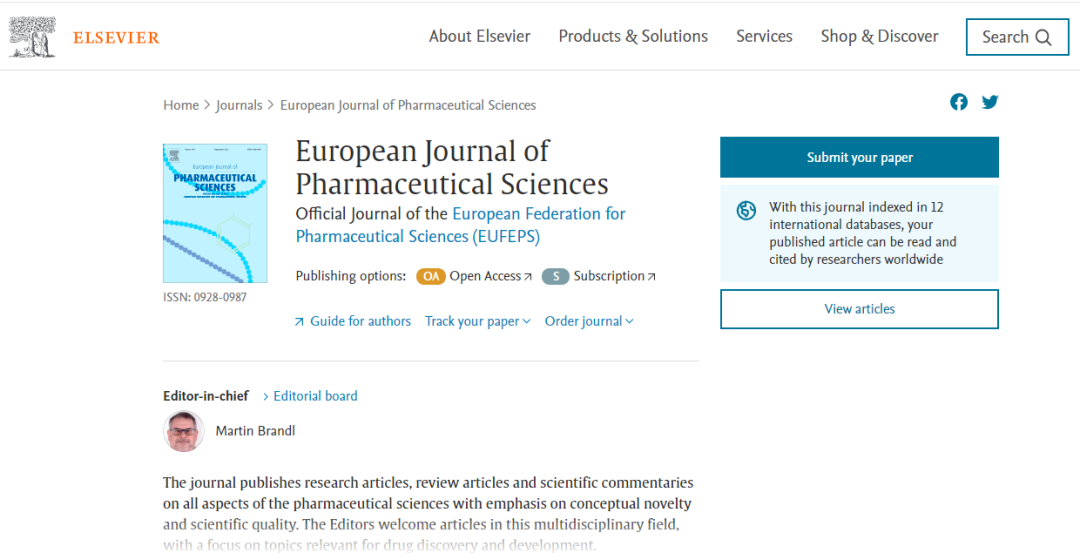
Task: Open the About Elsevier menu
Action: pos(479,36)
